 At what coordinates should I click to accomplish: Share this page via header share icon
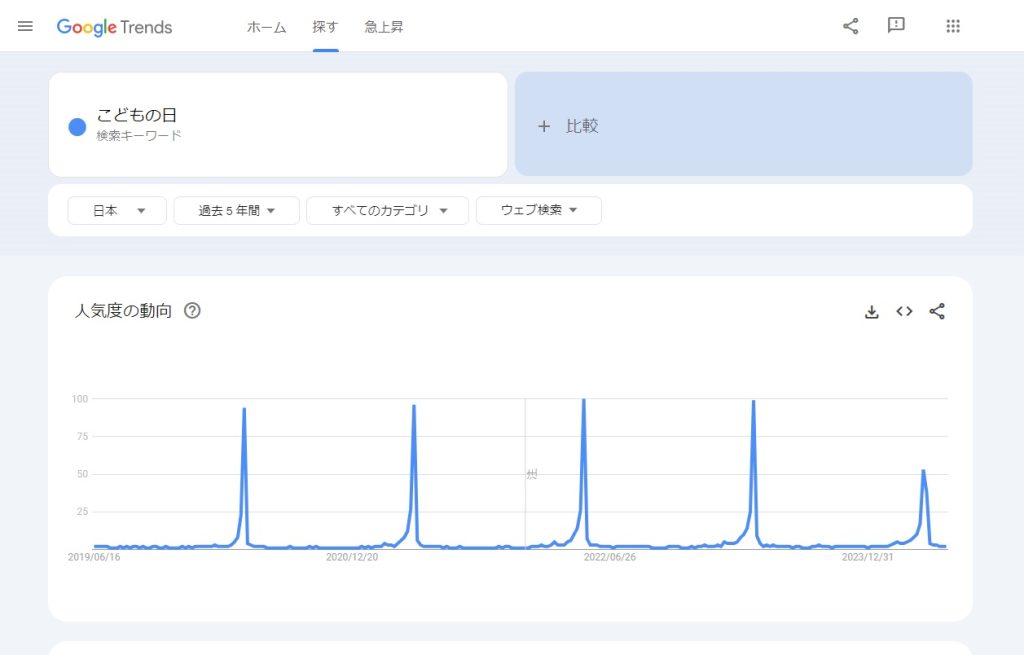pos(850,26)
